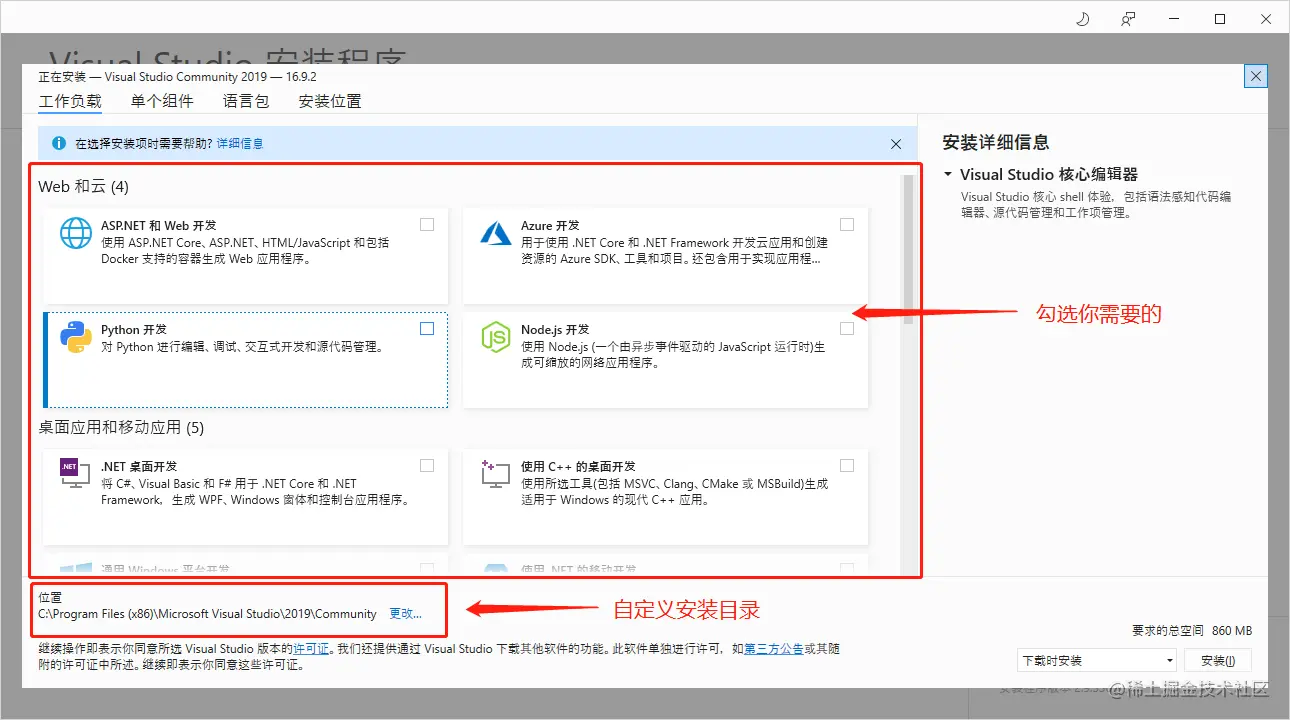Check the ASP.NET 和 Web 开发 workload checkbox
1290x720 pixels.
click(x=427, y=225)
